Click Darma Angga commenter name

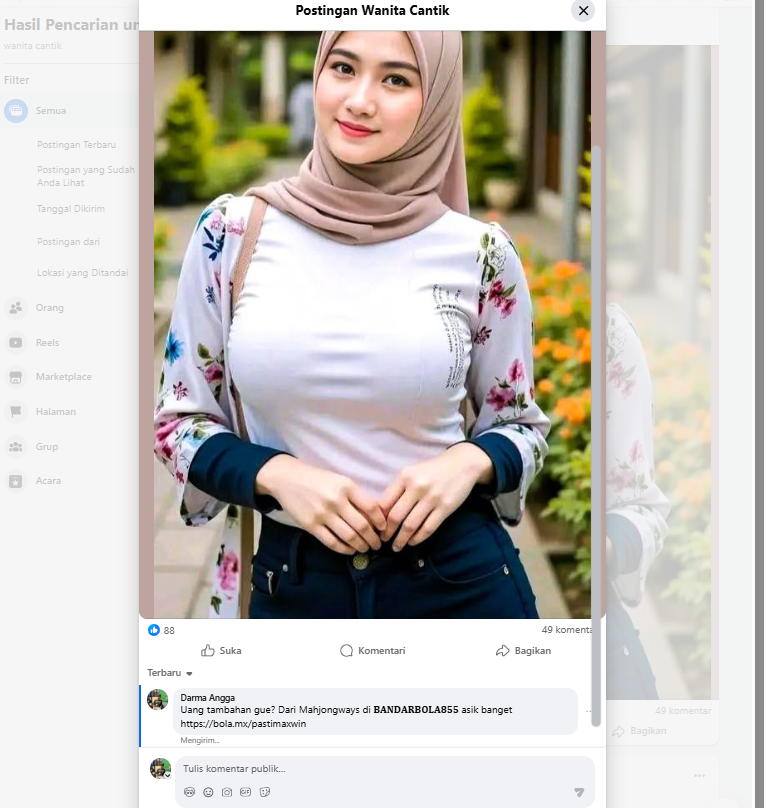pyautogui.click(x=207, y=697)
